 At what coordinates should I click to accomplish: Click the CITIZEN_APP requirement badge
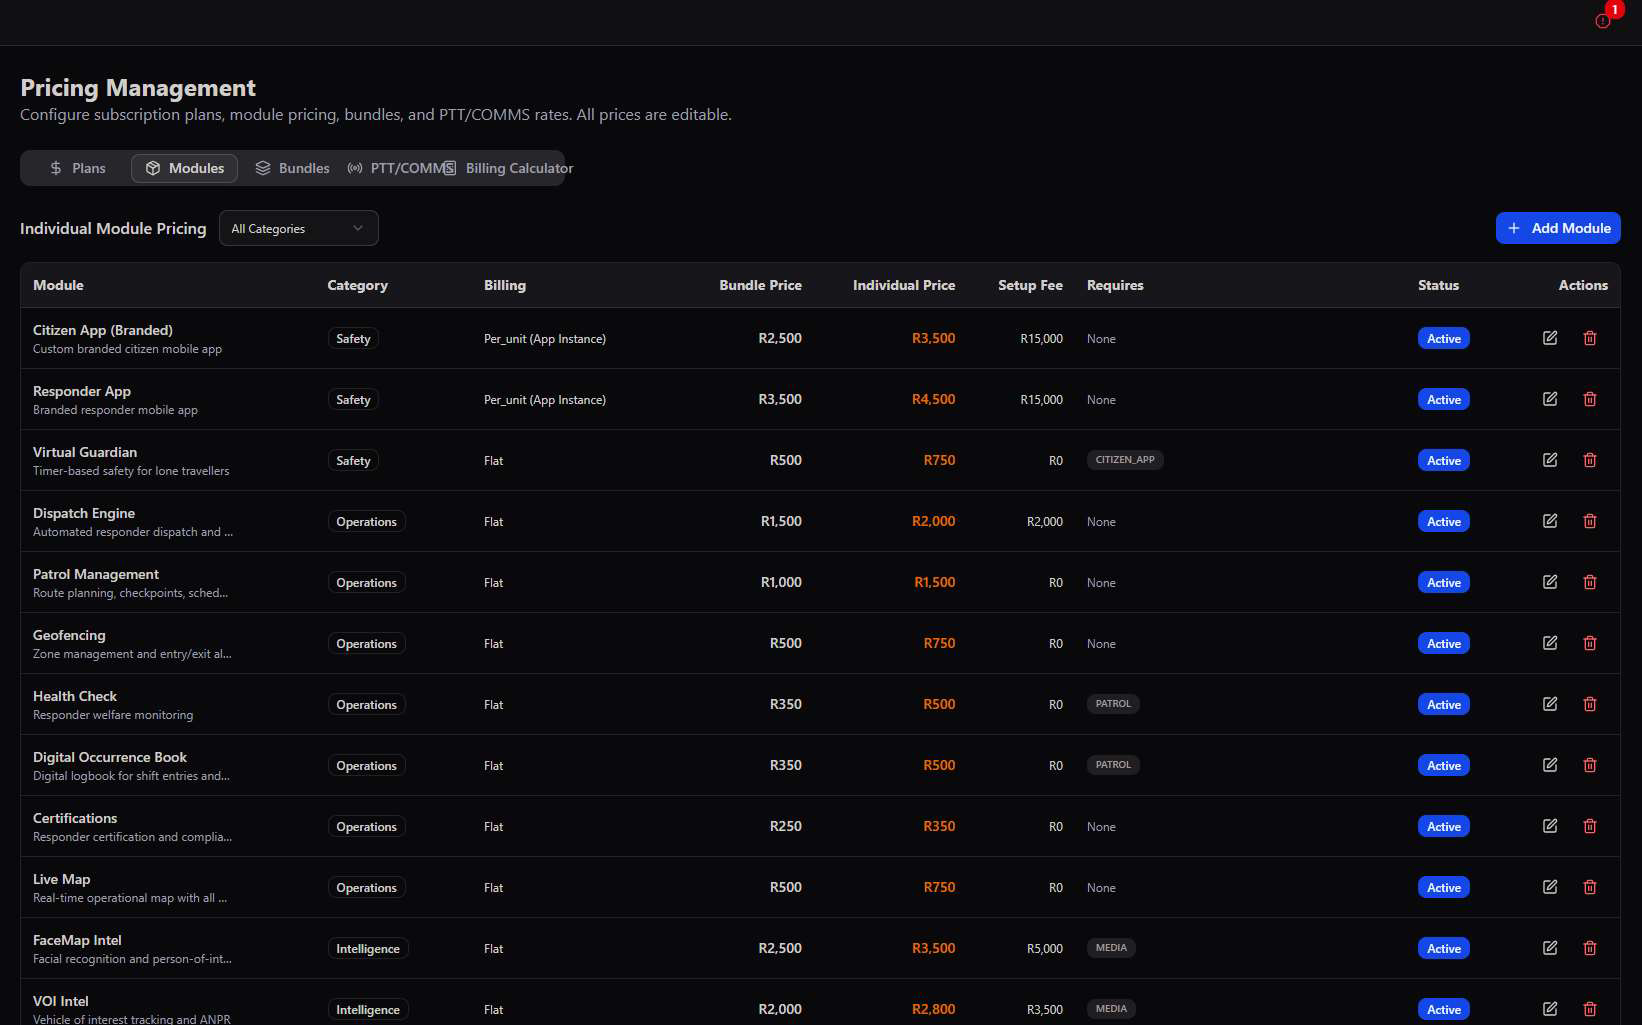tap(1125, 460)
